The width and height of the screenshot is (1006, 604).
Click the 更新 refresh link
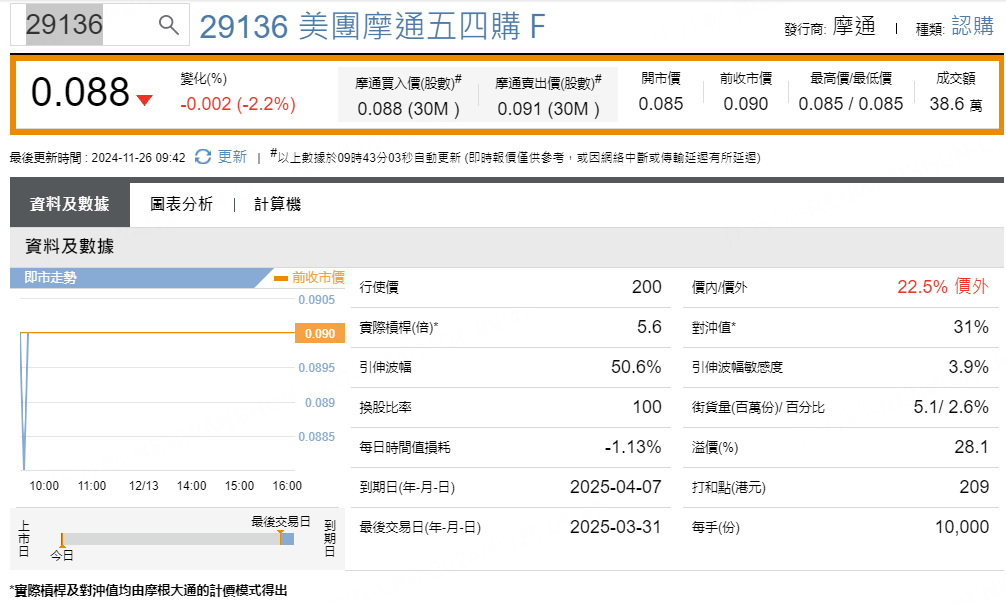pos(232,157)
